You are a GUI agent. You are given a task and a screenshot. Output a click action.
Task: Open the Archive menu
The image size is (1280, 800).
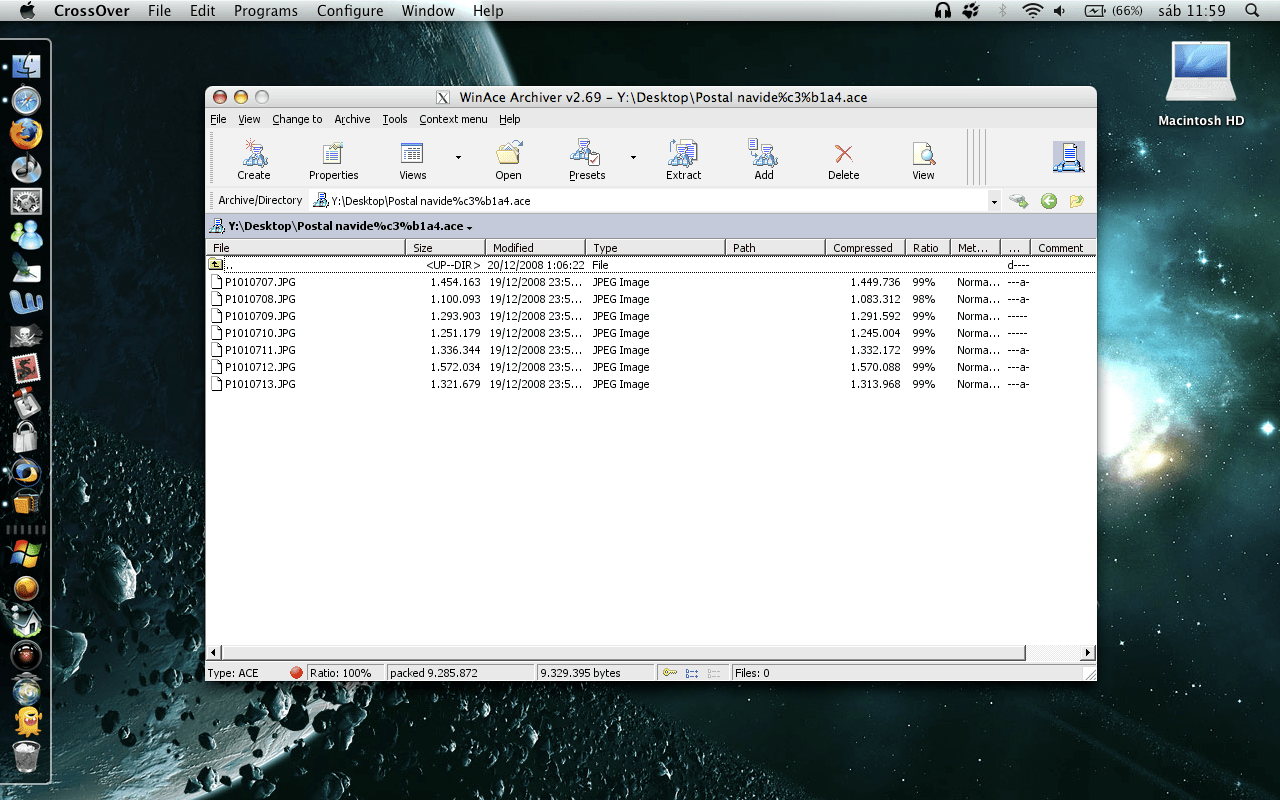(x=352, y=119)
